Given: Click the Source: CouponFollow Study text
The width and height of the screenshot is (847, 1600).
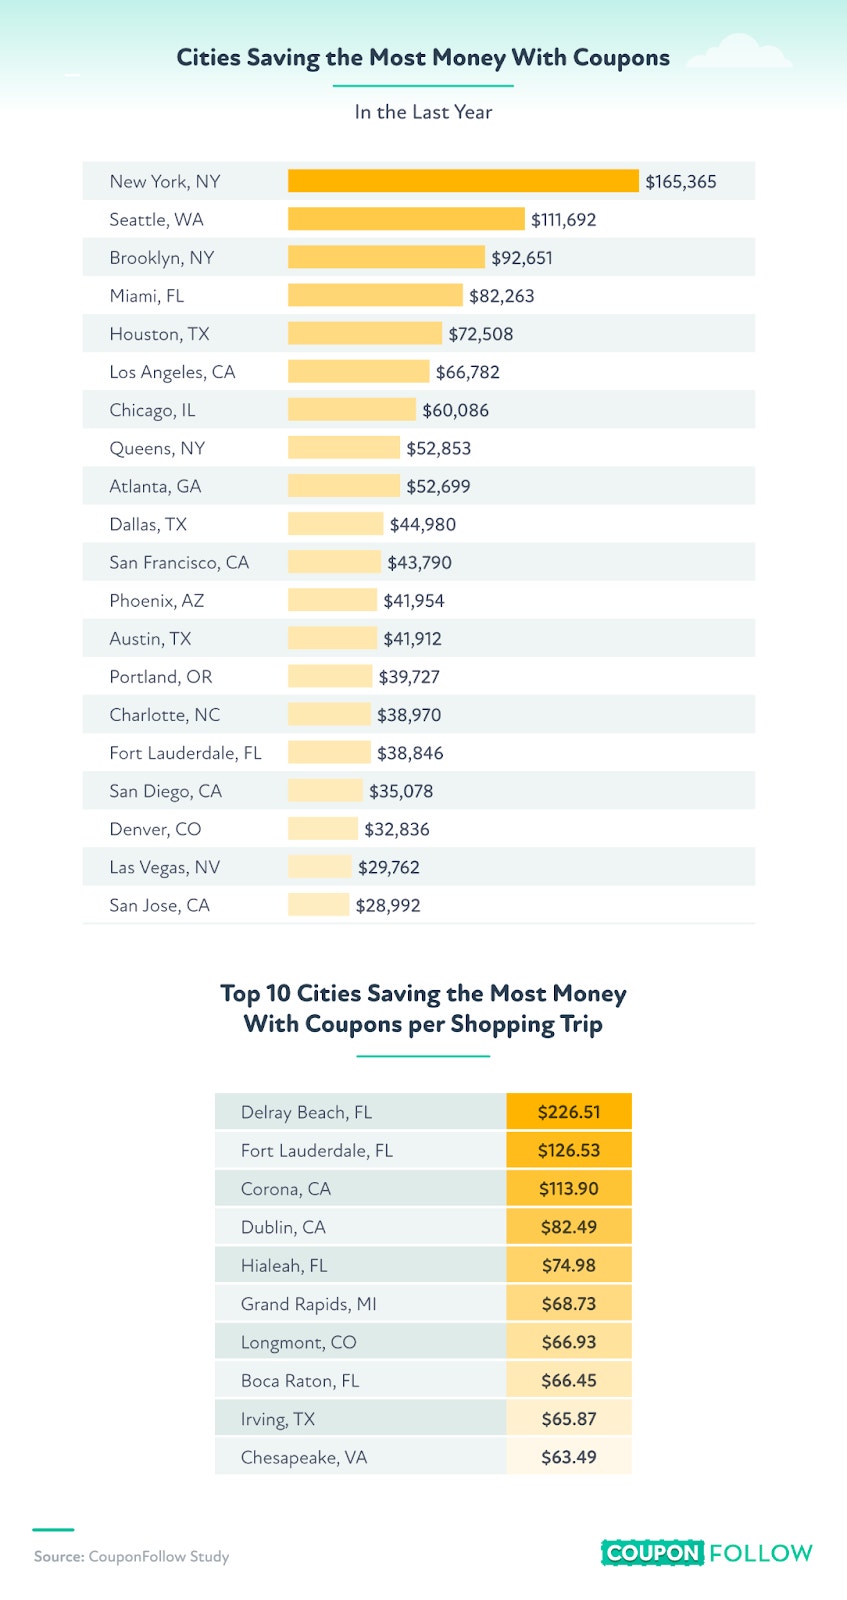Looking at the screenshot, I should coord(131,1556).
